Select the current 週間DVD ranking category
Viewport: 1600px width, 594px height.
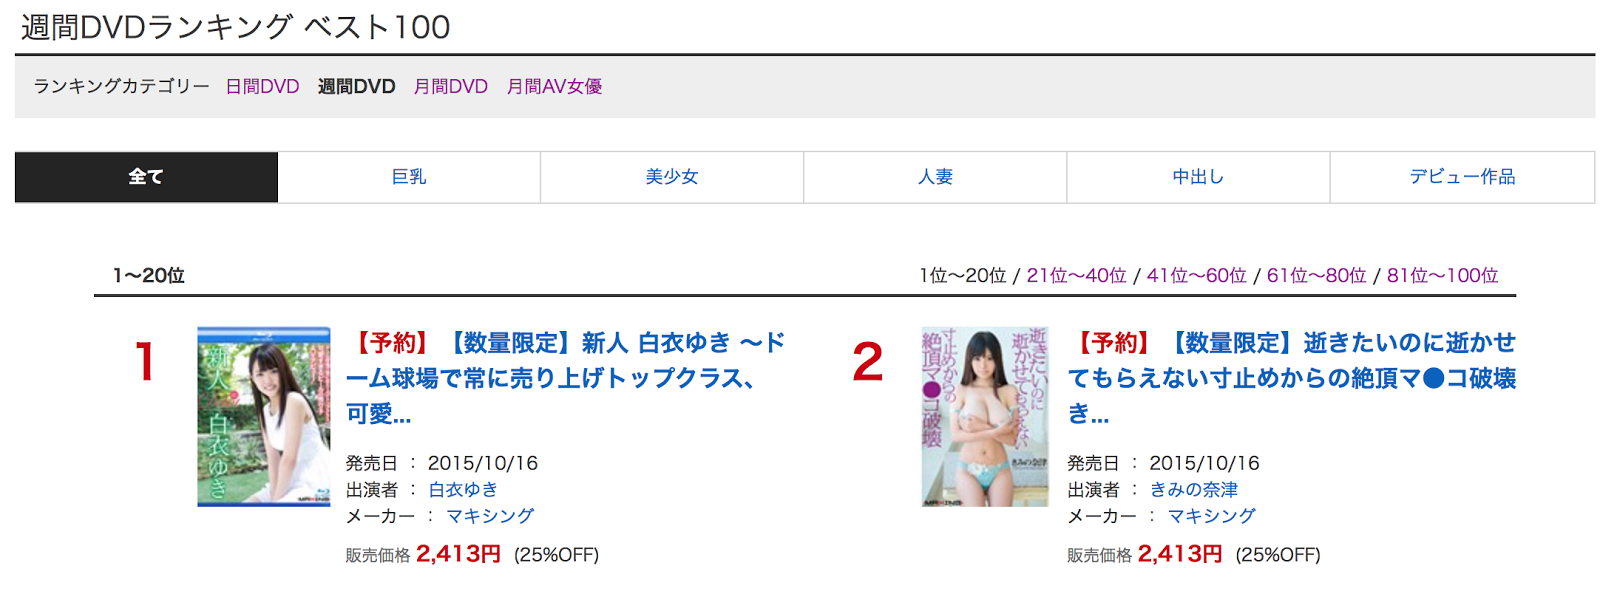click(357, 87)
